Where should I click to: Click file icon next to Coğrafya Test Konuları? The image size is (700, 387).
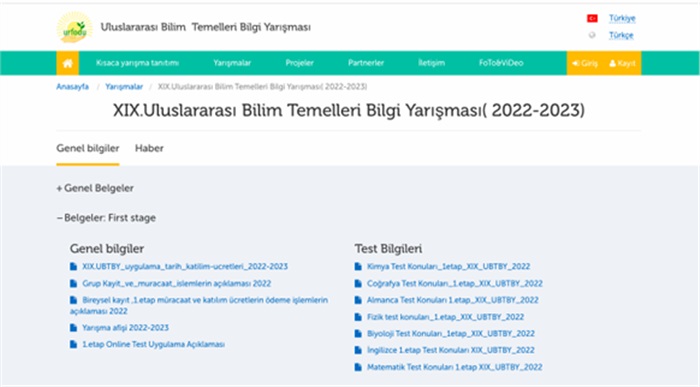358,283
